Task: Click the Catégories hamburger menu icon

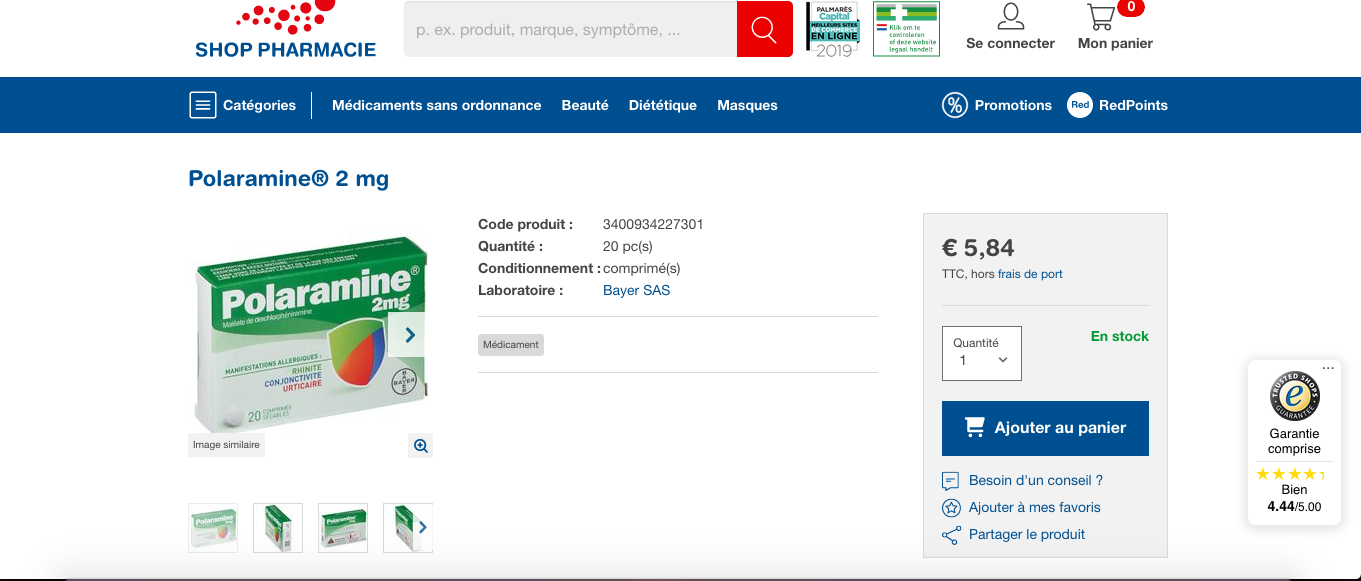Action: [x=203, y=105]
